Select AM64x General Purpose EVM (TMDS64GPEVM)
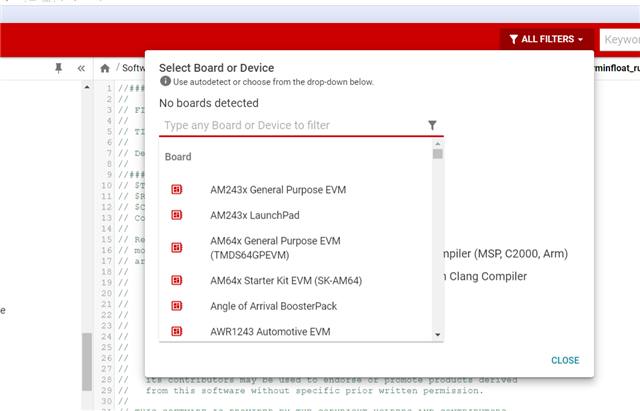 pos(275,248)
